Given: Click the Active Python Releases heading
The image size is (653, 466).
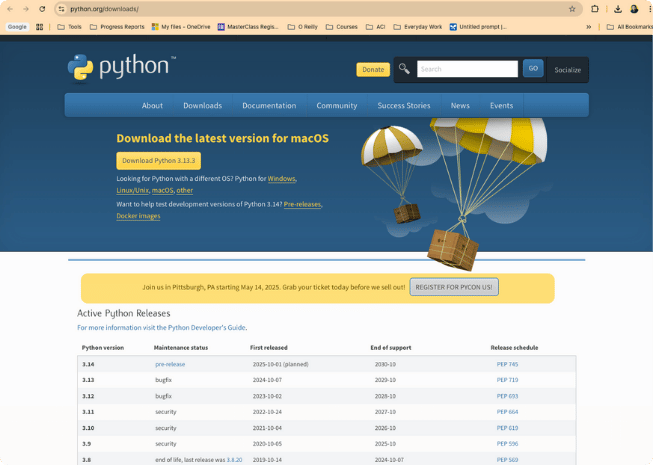Looking at the screenshot, I should pos(124,314).
